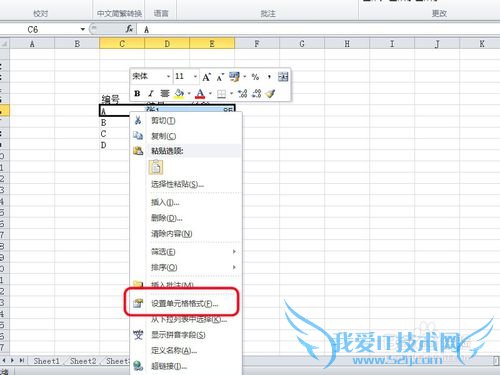Click the previous sheet navigation arrow
500x375 pixels.
(x=4, y=360)
